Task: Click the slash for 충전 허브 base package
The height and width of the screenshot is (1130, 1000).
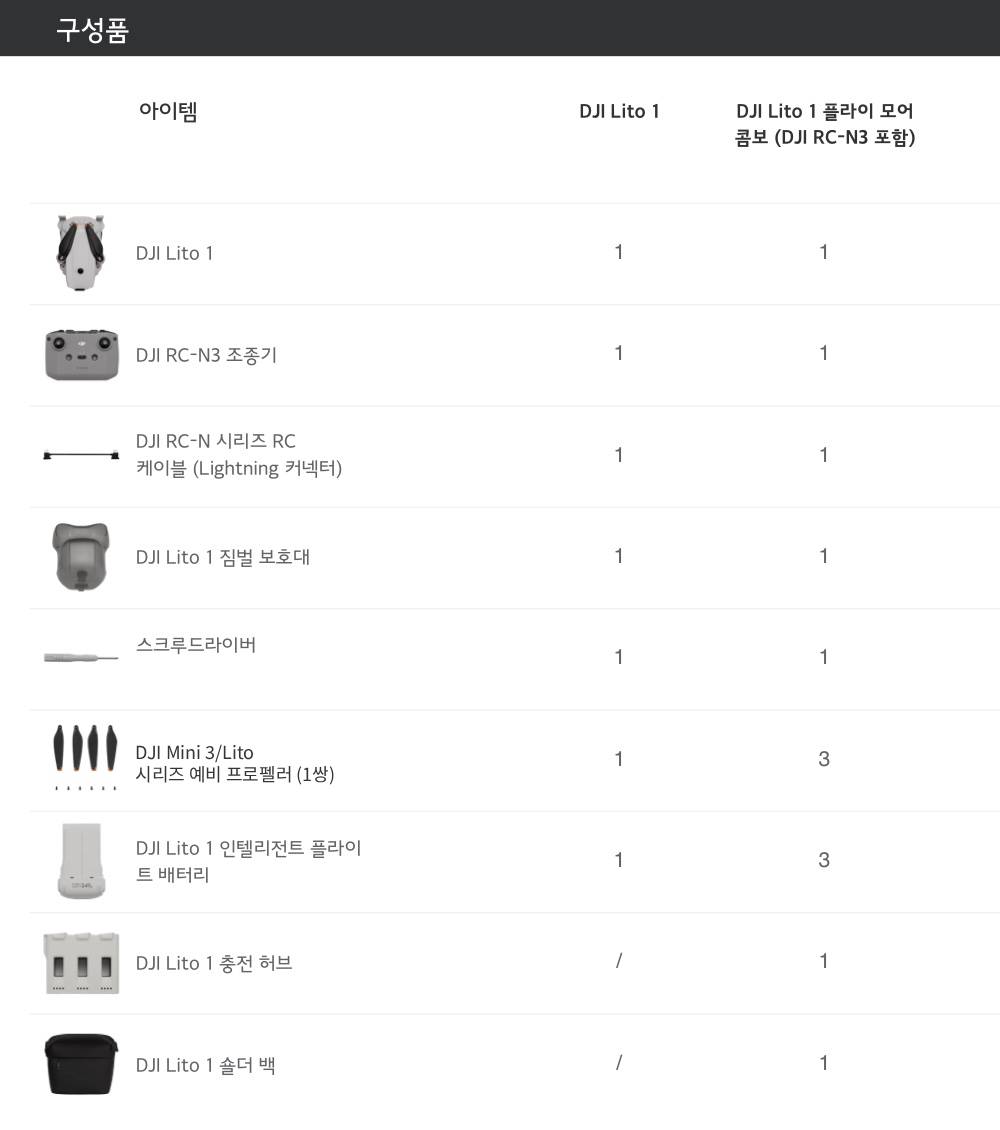Action: click(619, 961)
